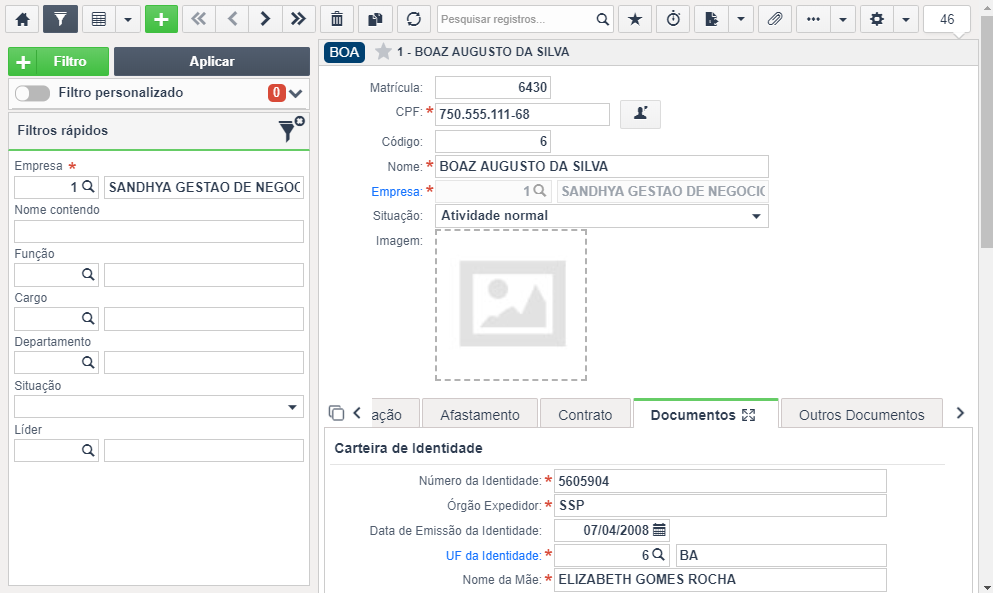Viewport: 993px width, 593px height.
Task: Open attachments paperclip icon
Action: point(775,19)
